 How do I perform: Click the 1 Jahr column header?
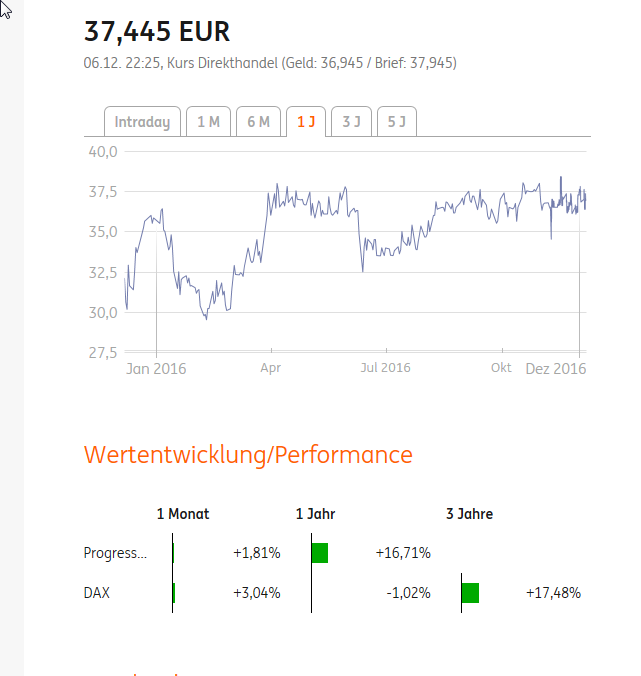pyautogui.click(x=315, y=514)
